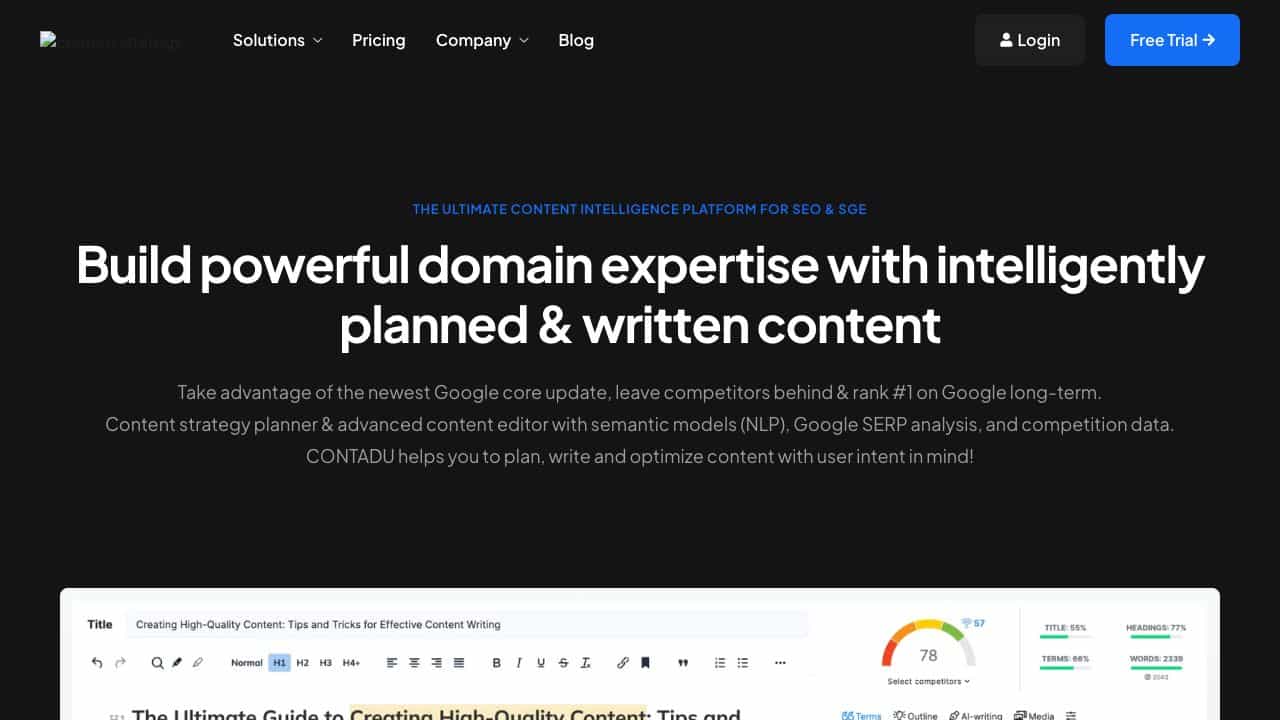Clear text formatting with the Tx icon

pyautogui.click(x=586, y=662)
